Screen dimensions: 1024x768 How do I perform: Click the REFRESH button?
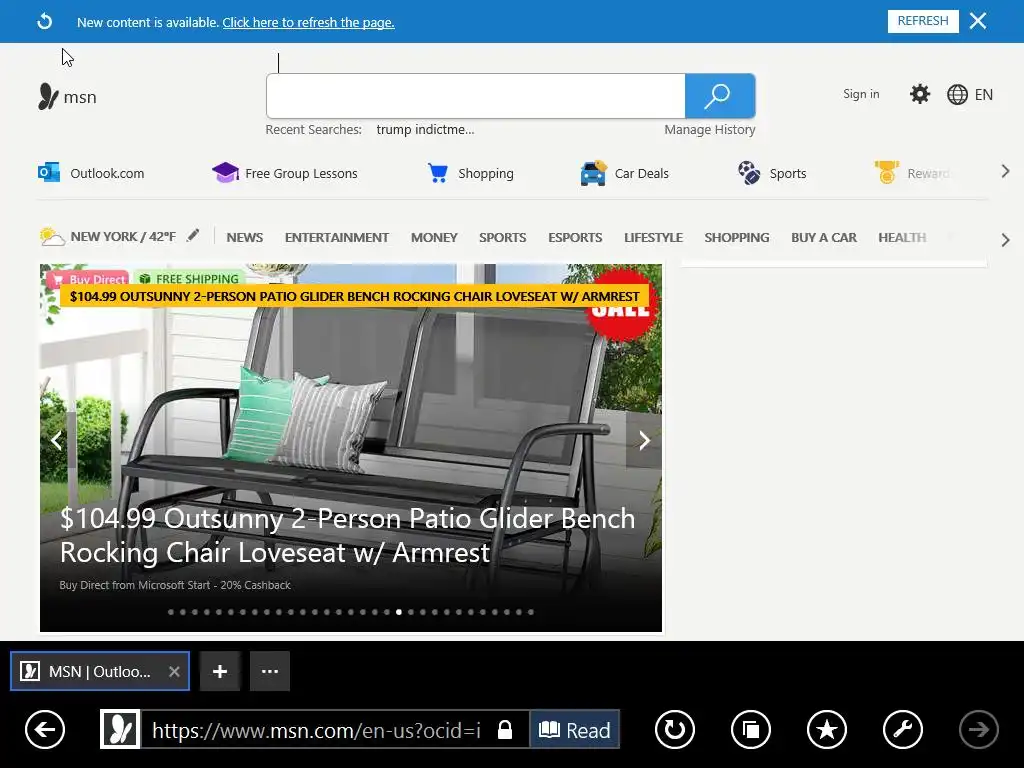pos(923,21)
